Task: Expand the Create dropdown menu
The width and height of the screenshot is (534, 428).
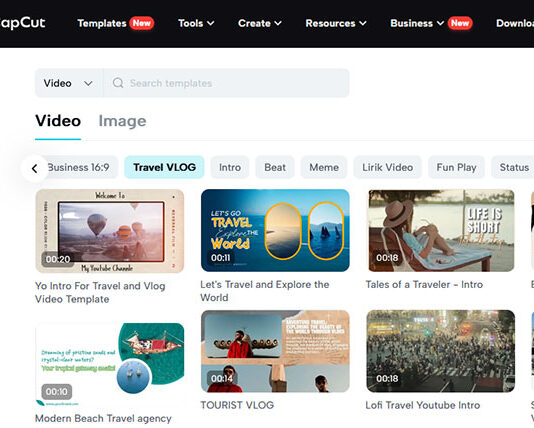Action: tap(260, 23)
